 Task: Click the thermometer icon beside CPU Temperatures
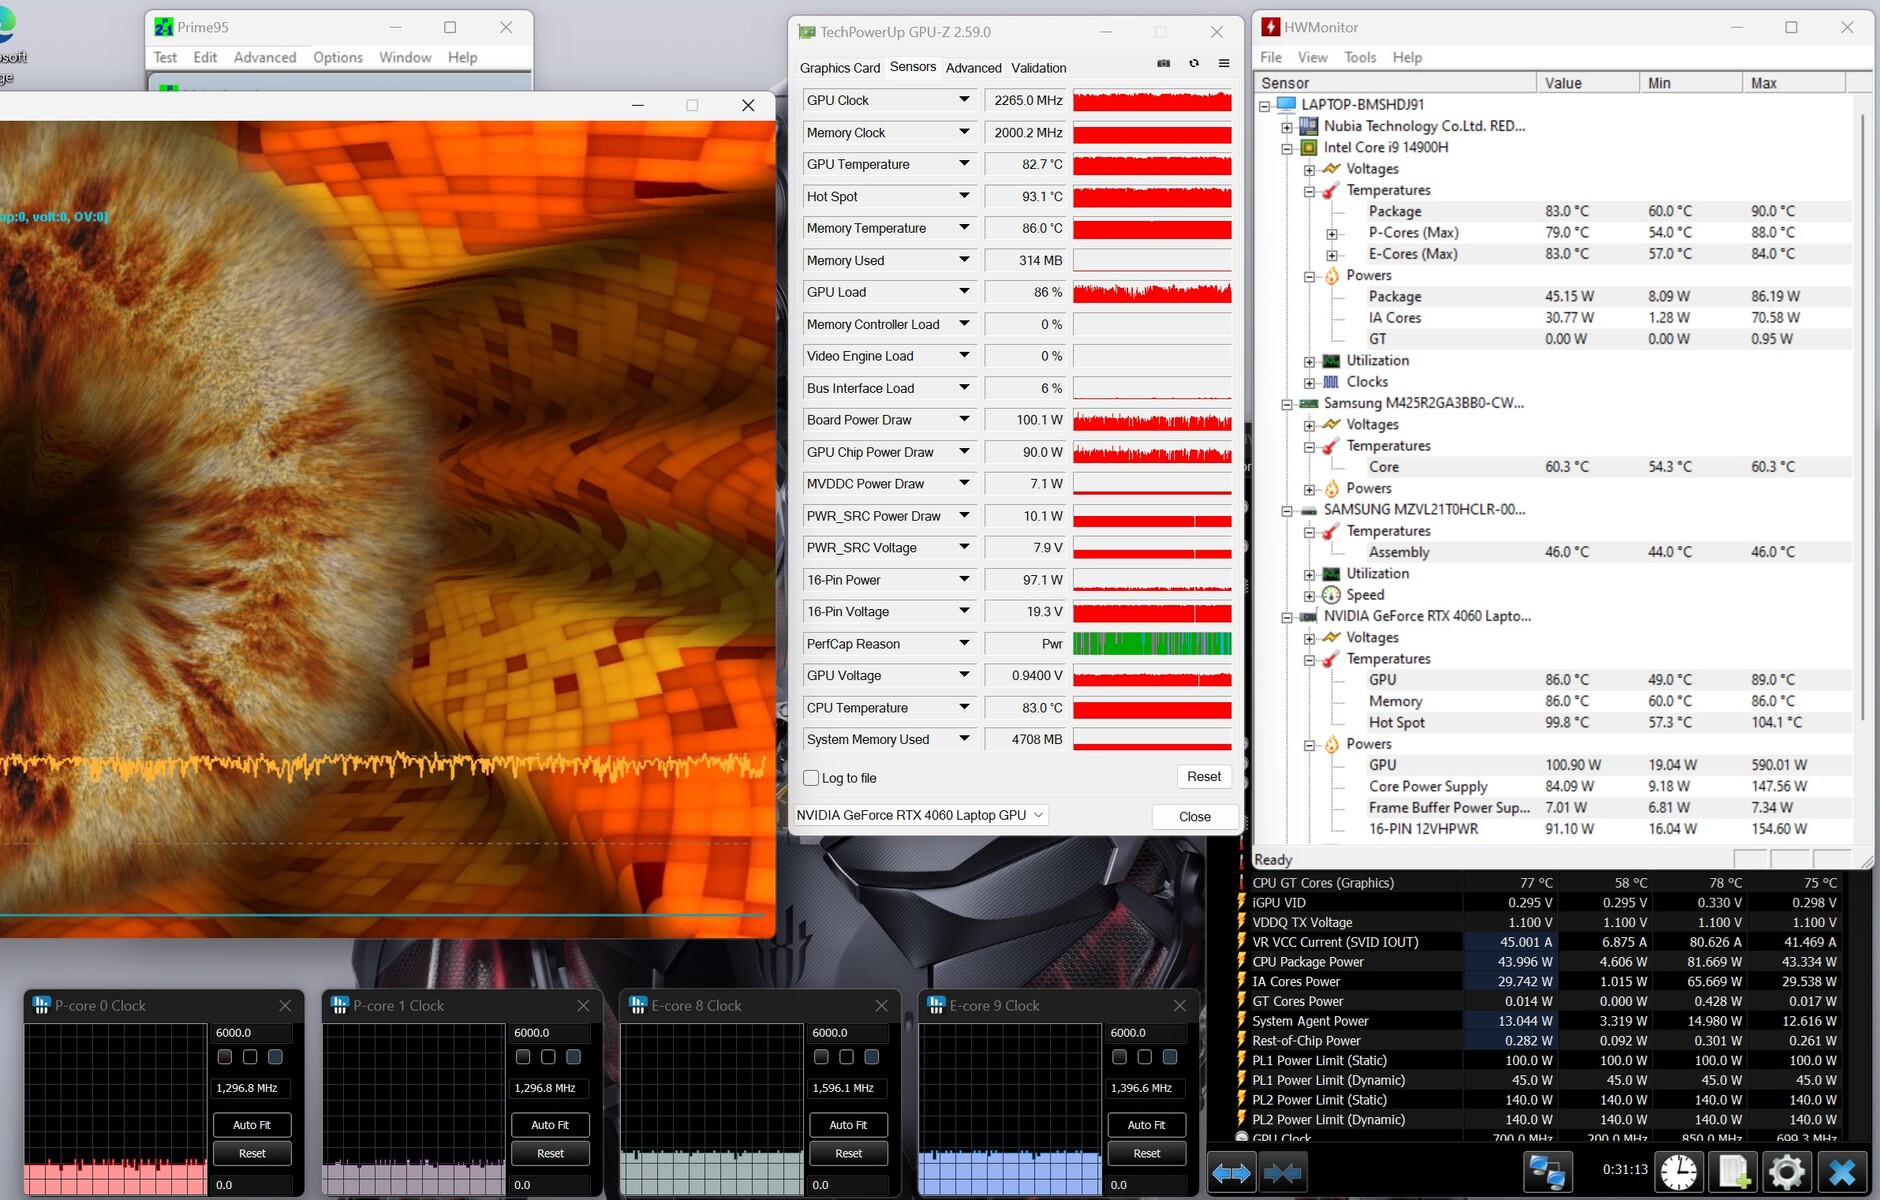pos(1331,190)
